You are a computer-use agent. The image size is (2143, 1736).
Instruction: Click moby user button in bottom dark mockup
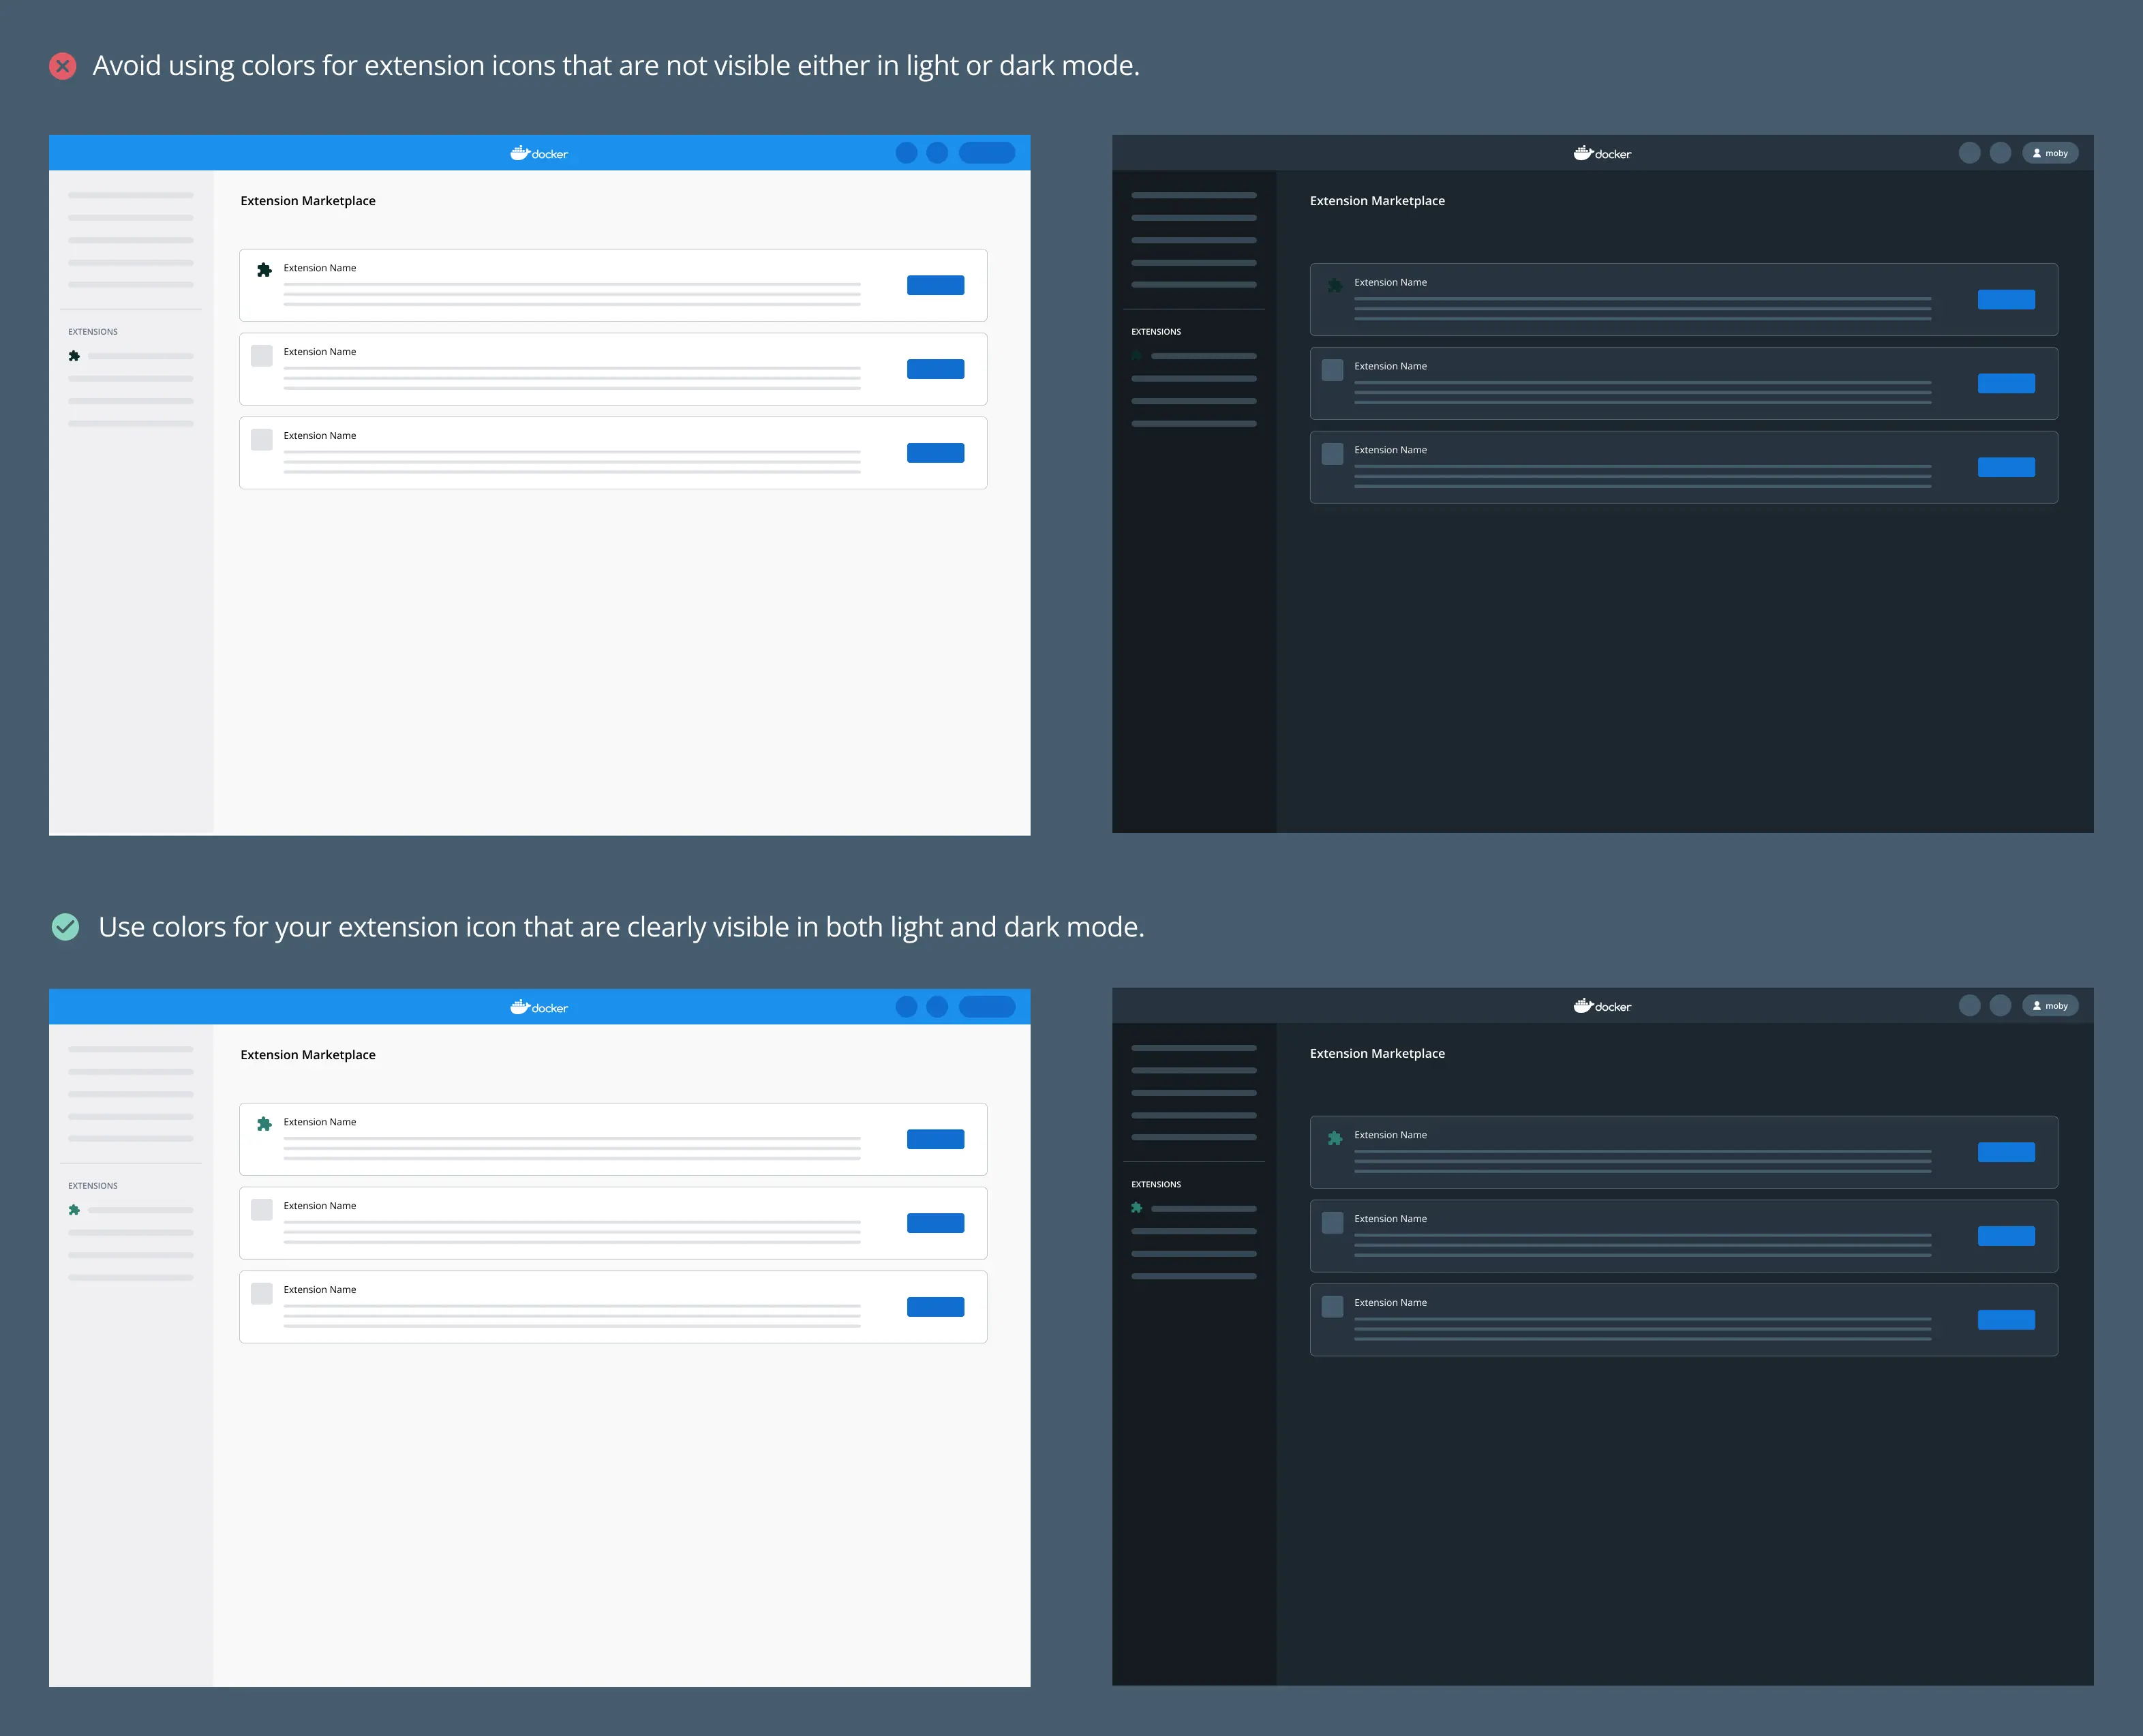2050,1006
